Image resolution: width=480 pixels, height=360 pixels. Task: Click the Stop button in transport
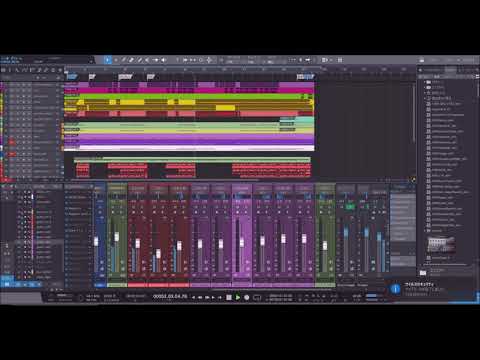[229, 297]
